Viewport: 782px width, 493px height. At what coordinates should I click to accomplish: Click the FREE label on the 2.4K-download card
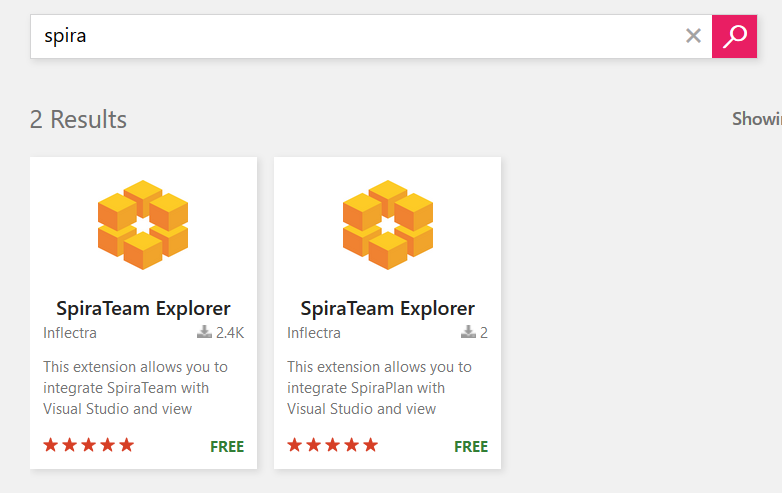click(227, 446)
